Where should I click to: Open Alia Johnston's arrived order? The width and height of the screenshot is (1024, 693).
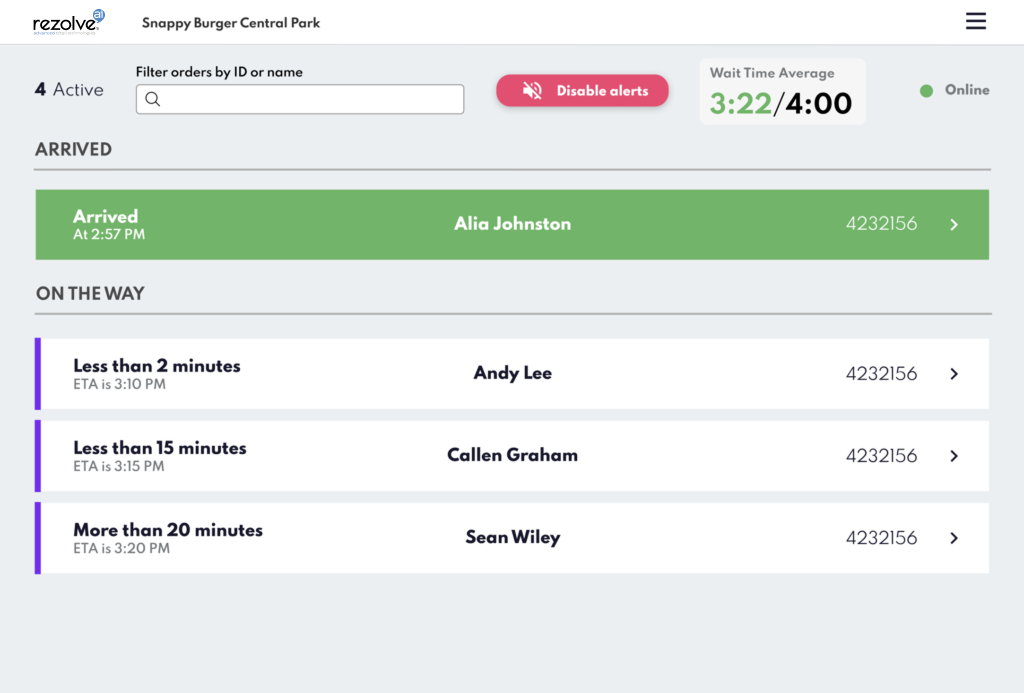pos(512,224)
